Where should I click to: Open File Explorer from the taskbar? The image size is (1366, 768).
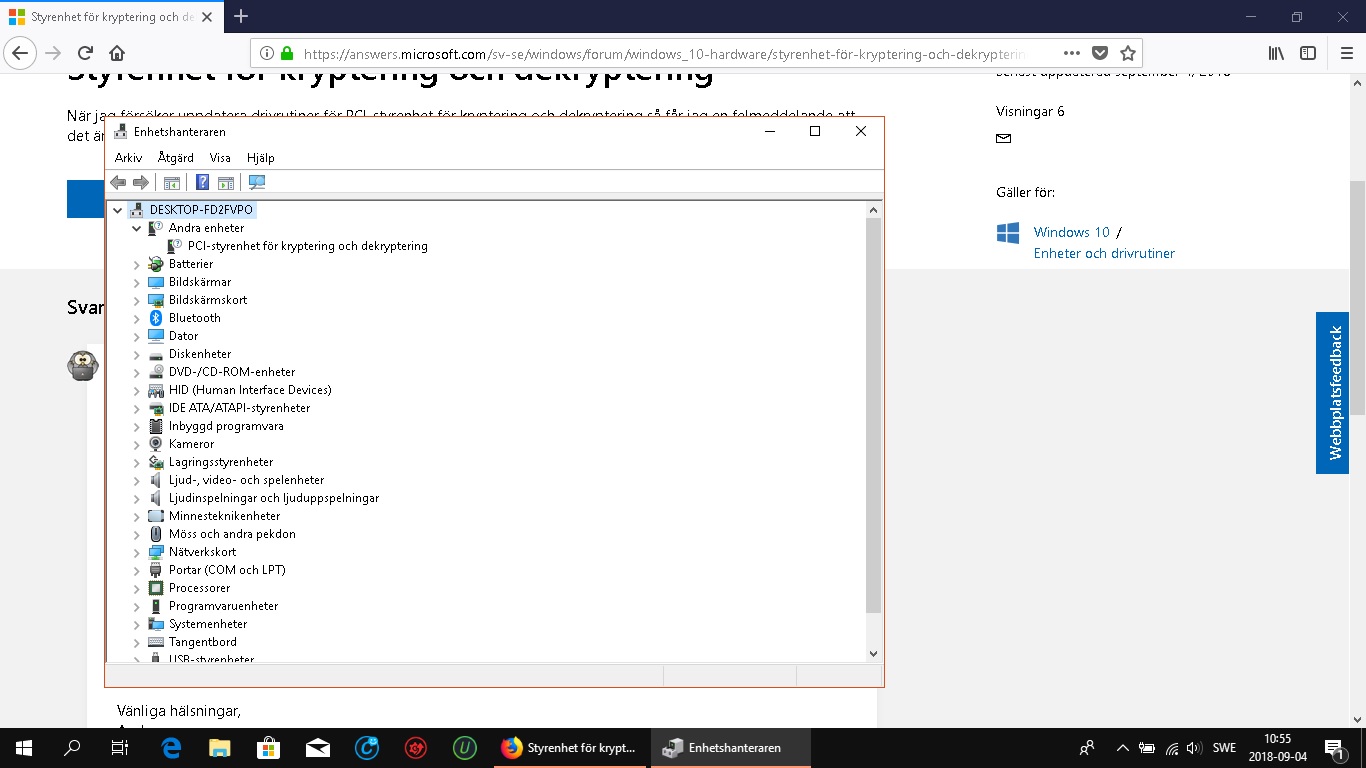219,747
